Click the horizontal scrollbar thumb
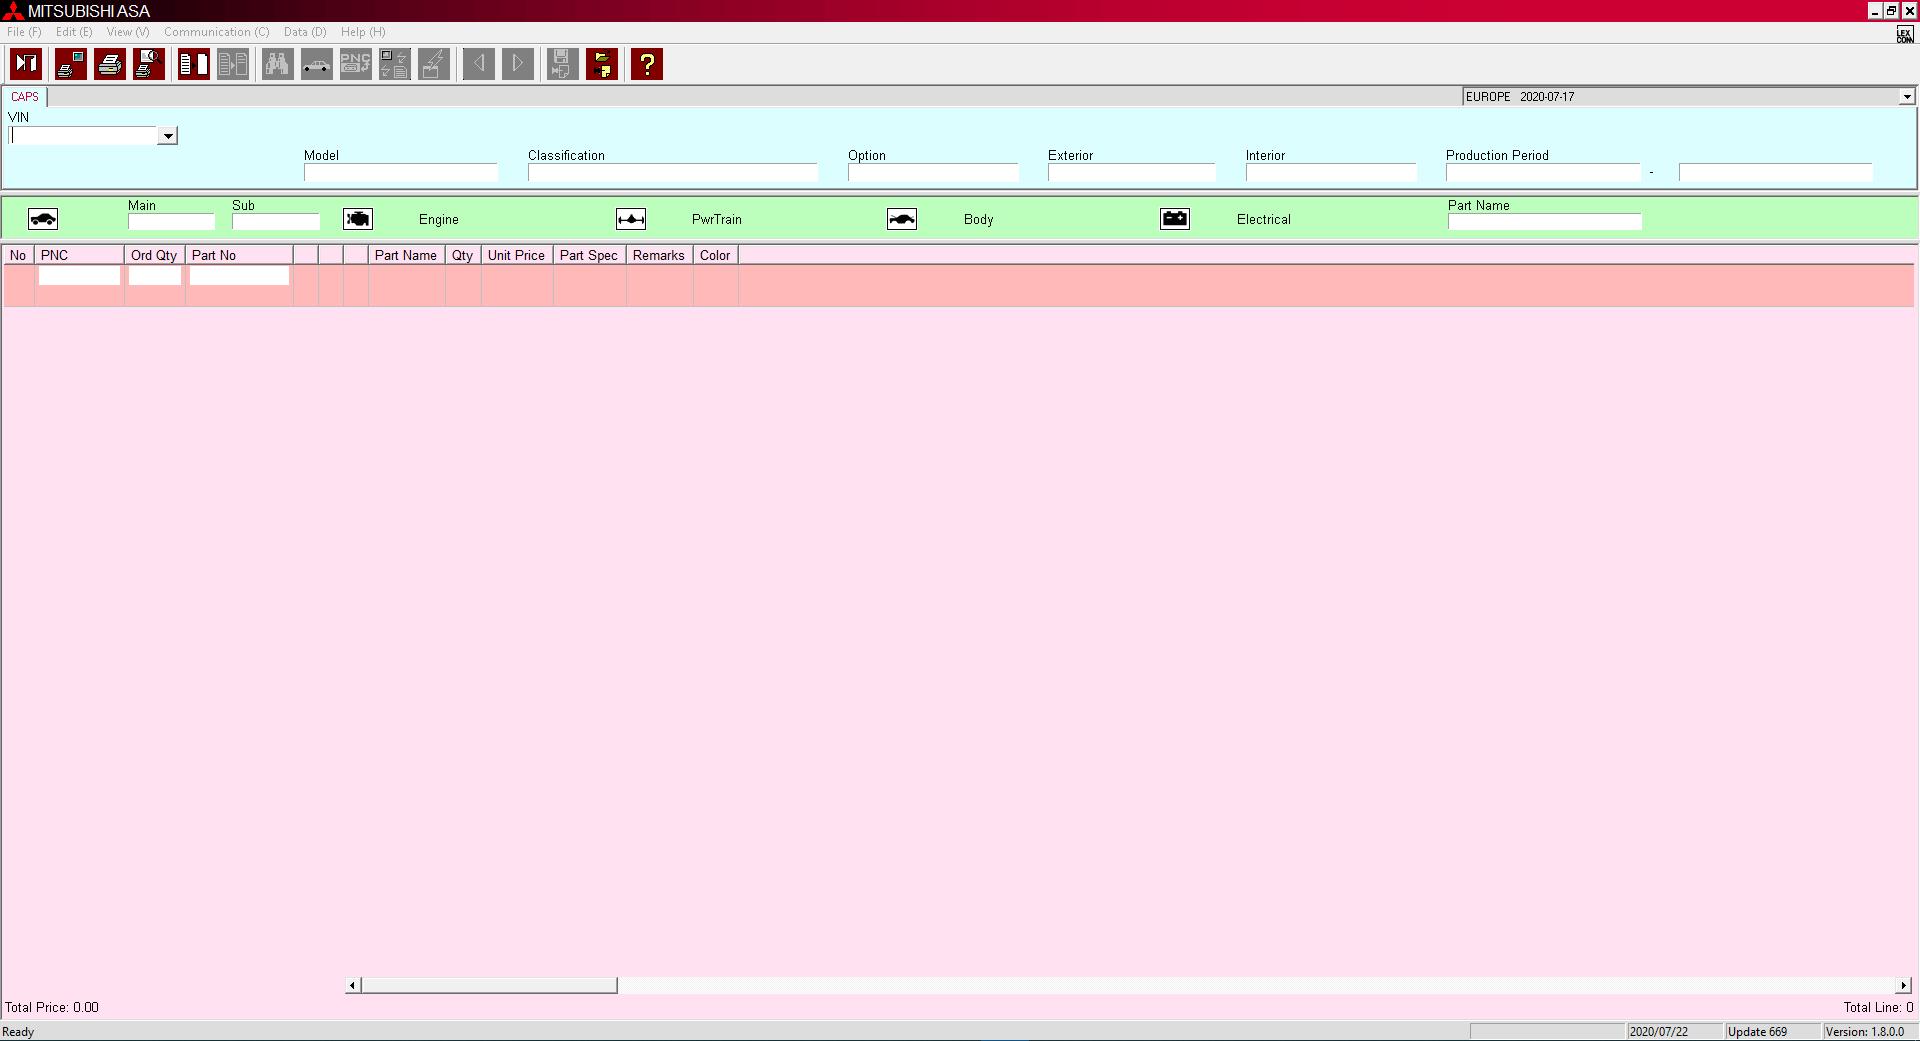 pyautogui.click(x=489, y=985)
